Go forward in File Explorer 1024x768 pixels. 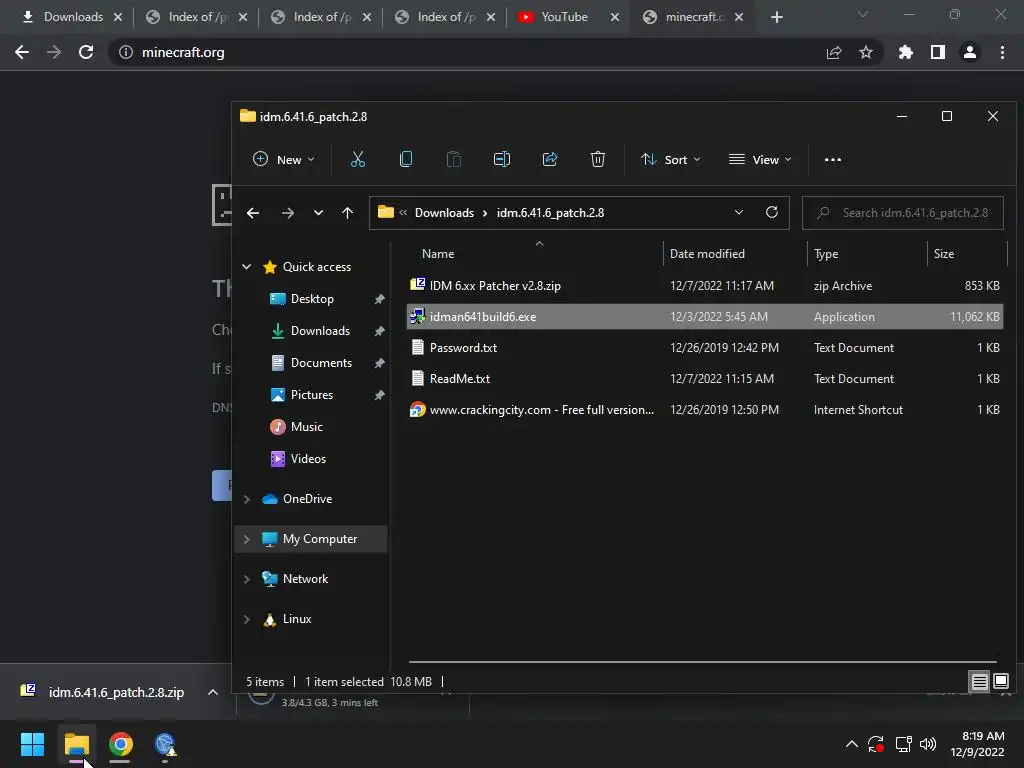287,213
